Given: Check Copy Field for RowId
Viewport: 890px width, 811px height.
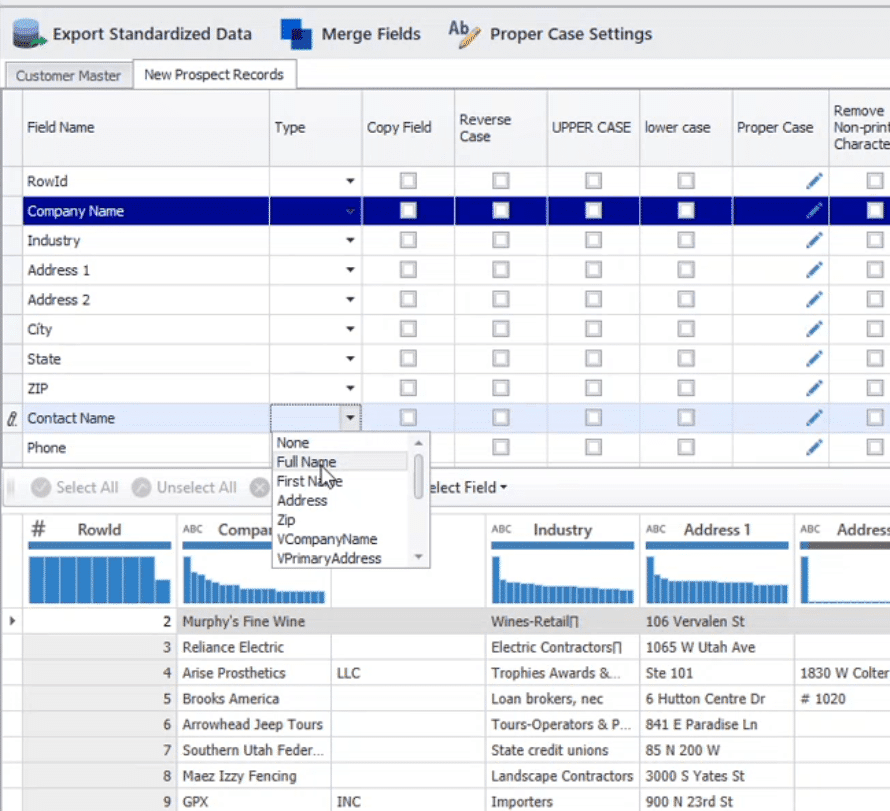Looking at the screenshot, I should click(x=408, y=181).
